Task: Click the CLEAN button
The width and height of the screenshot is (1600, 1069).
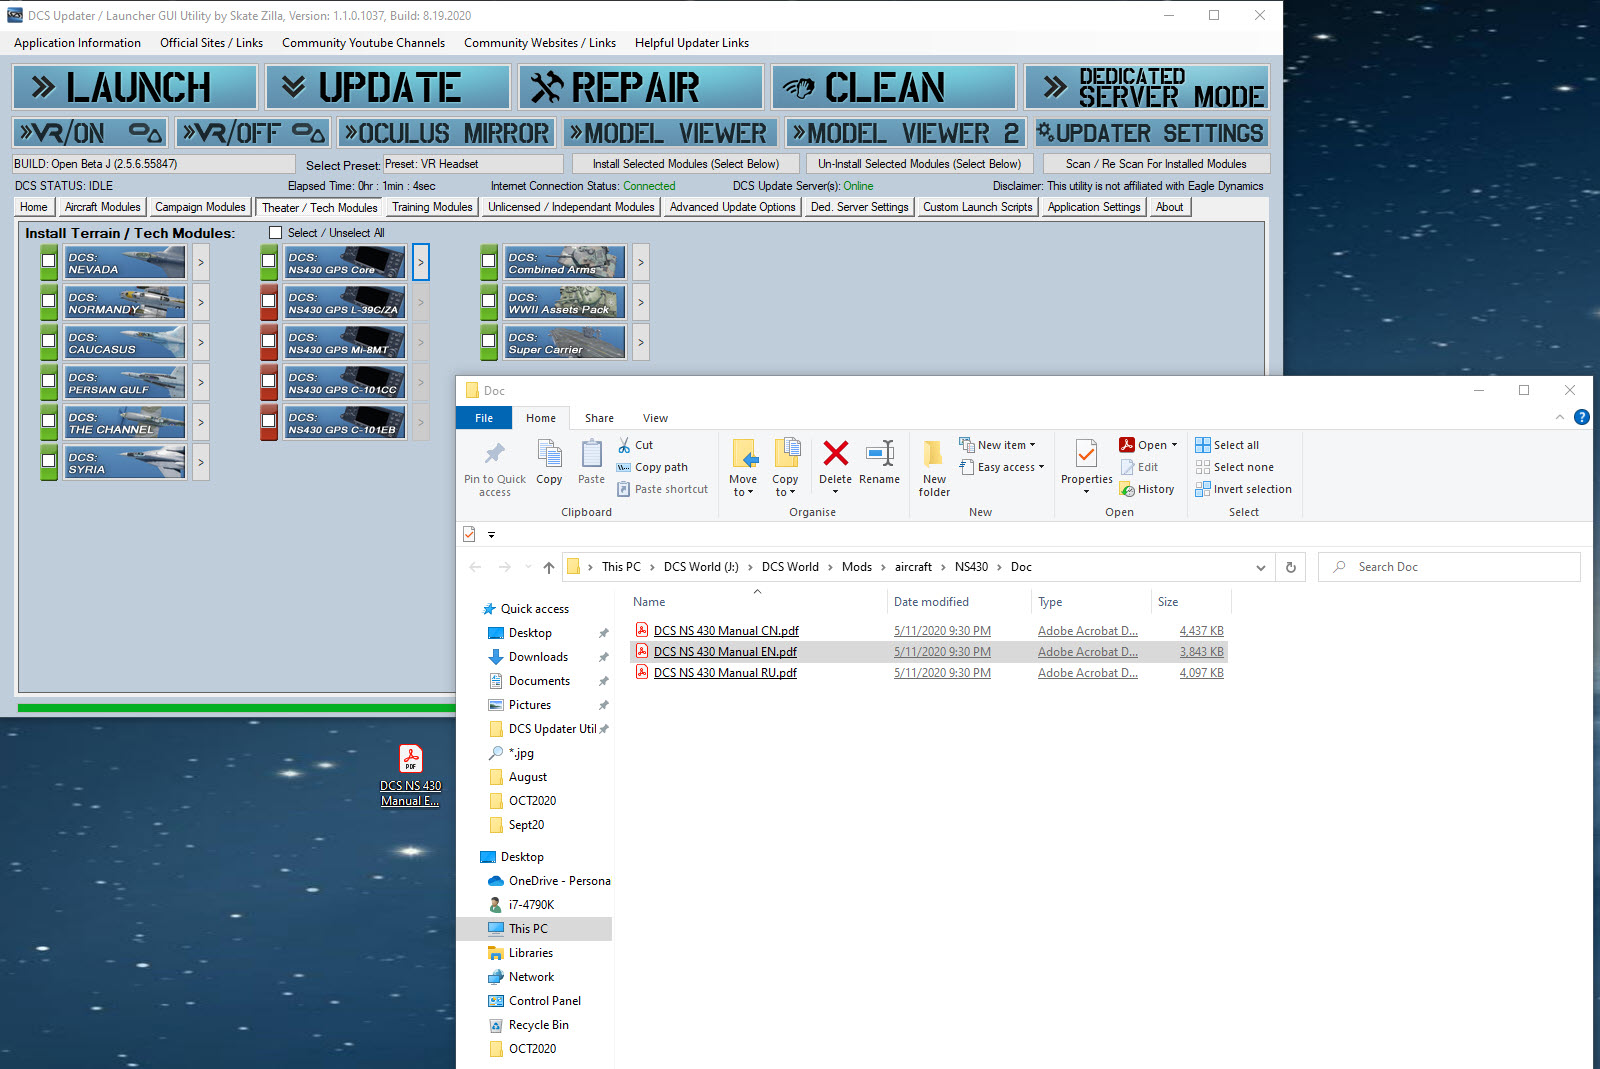Action: [894, 87]
